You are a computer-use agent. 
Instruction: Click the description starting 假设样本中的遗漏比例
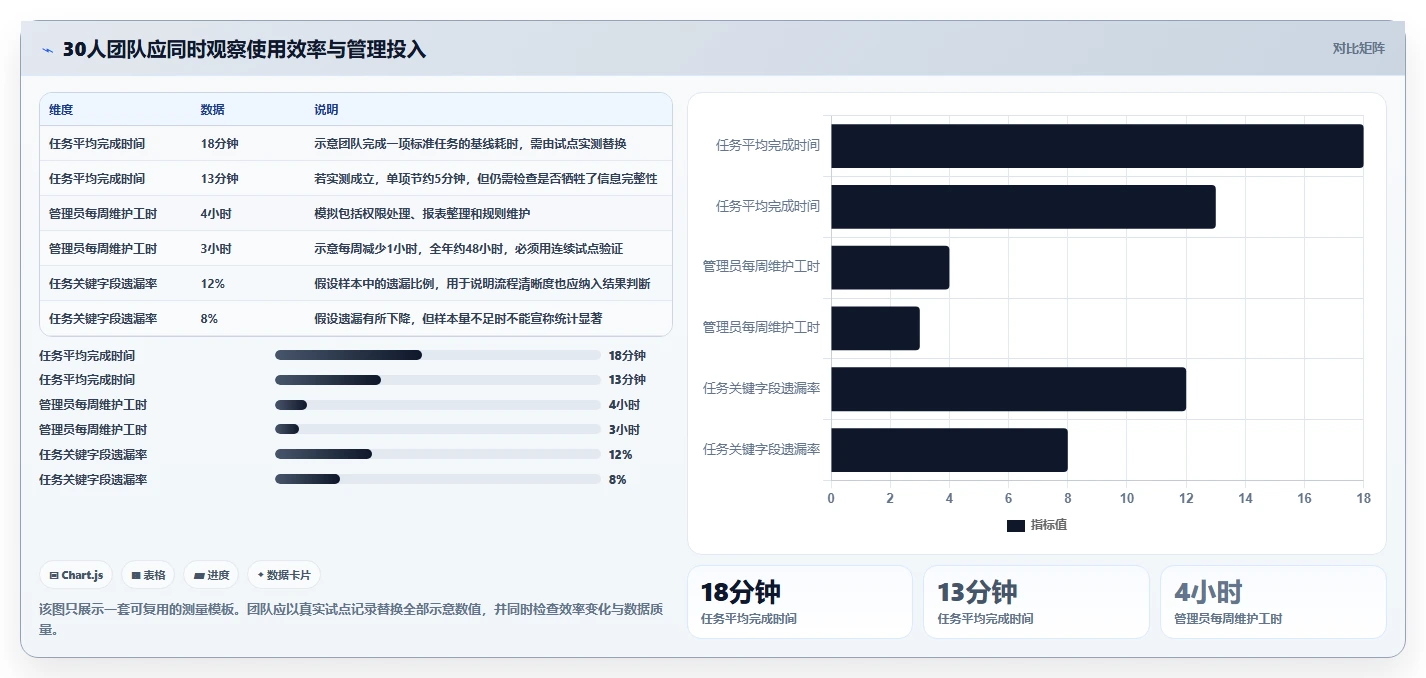(482, 284)
